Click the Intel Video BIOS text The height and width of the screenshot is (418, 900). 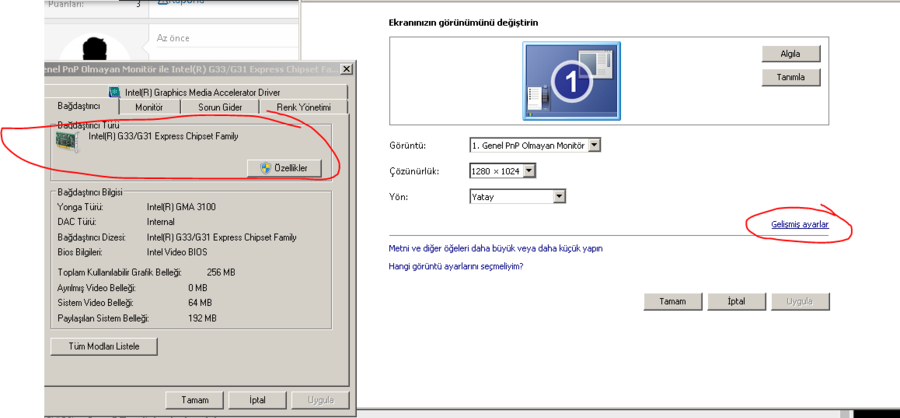click(177, 252)
